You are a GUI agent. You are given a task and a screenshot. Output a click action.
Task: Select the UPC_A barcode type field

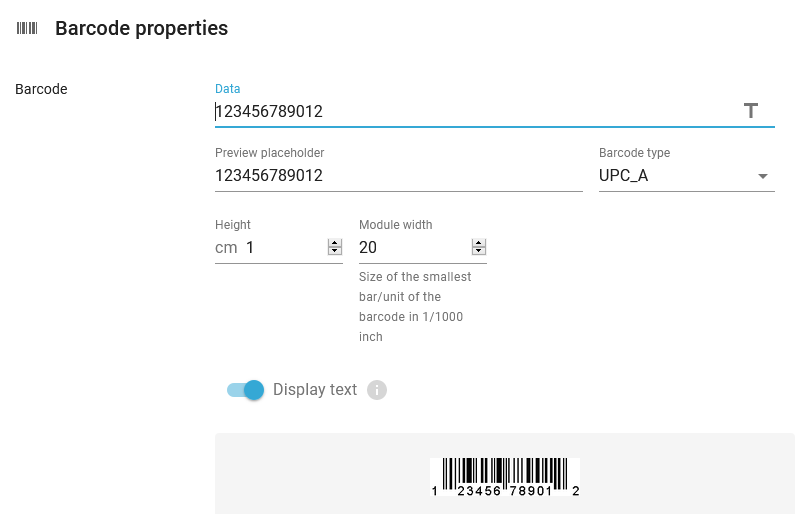tap(686, 176)
